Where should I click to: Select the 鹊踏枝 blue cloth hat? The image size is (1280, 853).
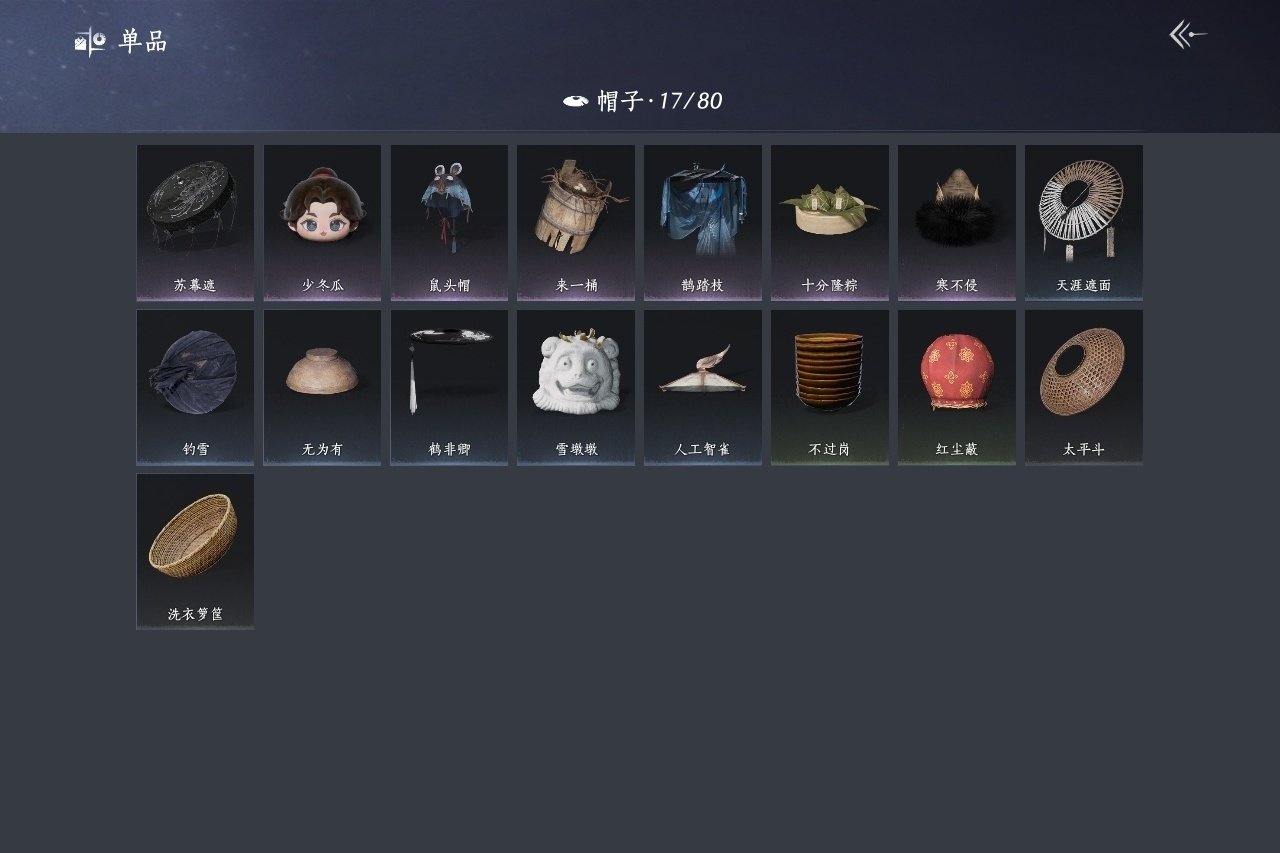coord(703,223)
